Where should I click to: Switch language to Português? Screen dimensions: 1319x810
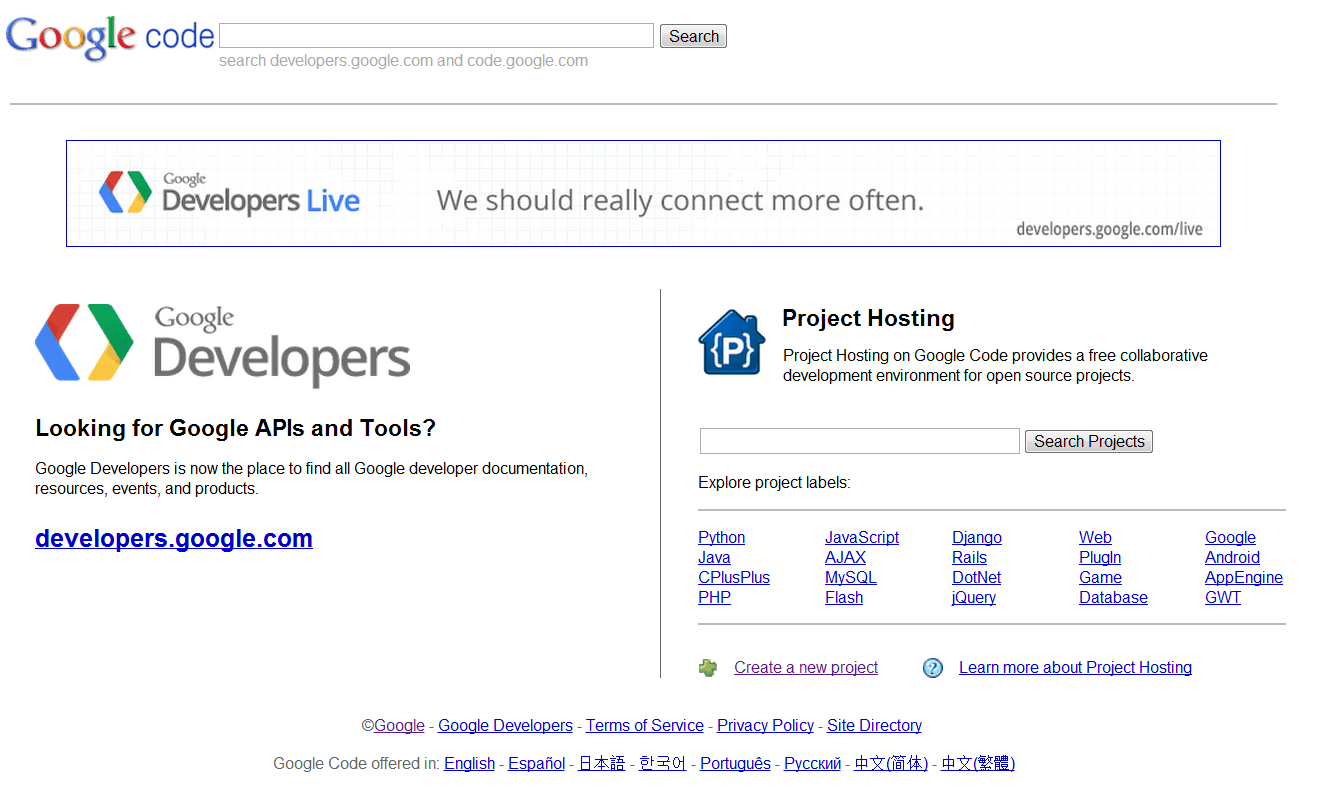[735, 764]
